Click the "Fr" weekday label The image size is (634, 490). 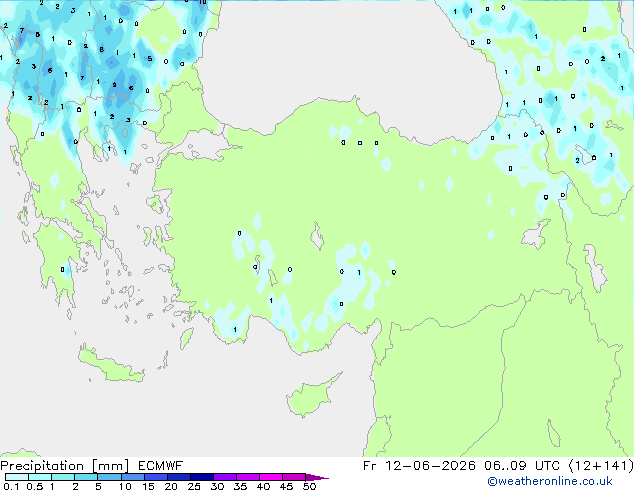pos(370,466)
